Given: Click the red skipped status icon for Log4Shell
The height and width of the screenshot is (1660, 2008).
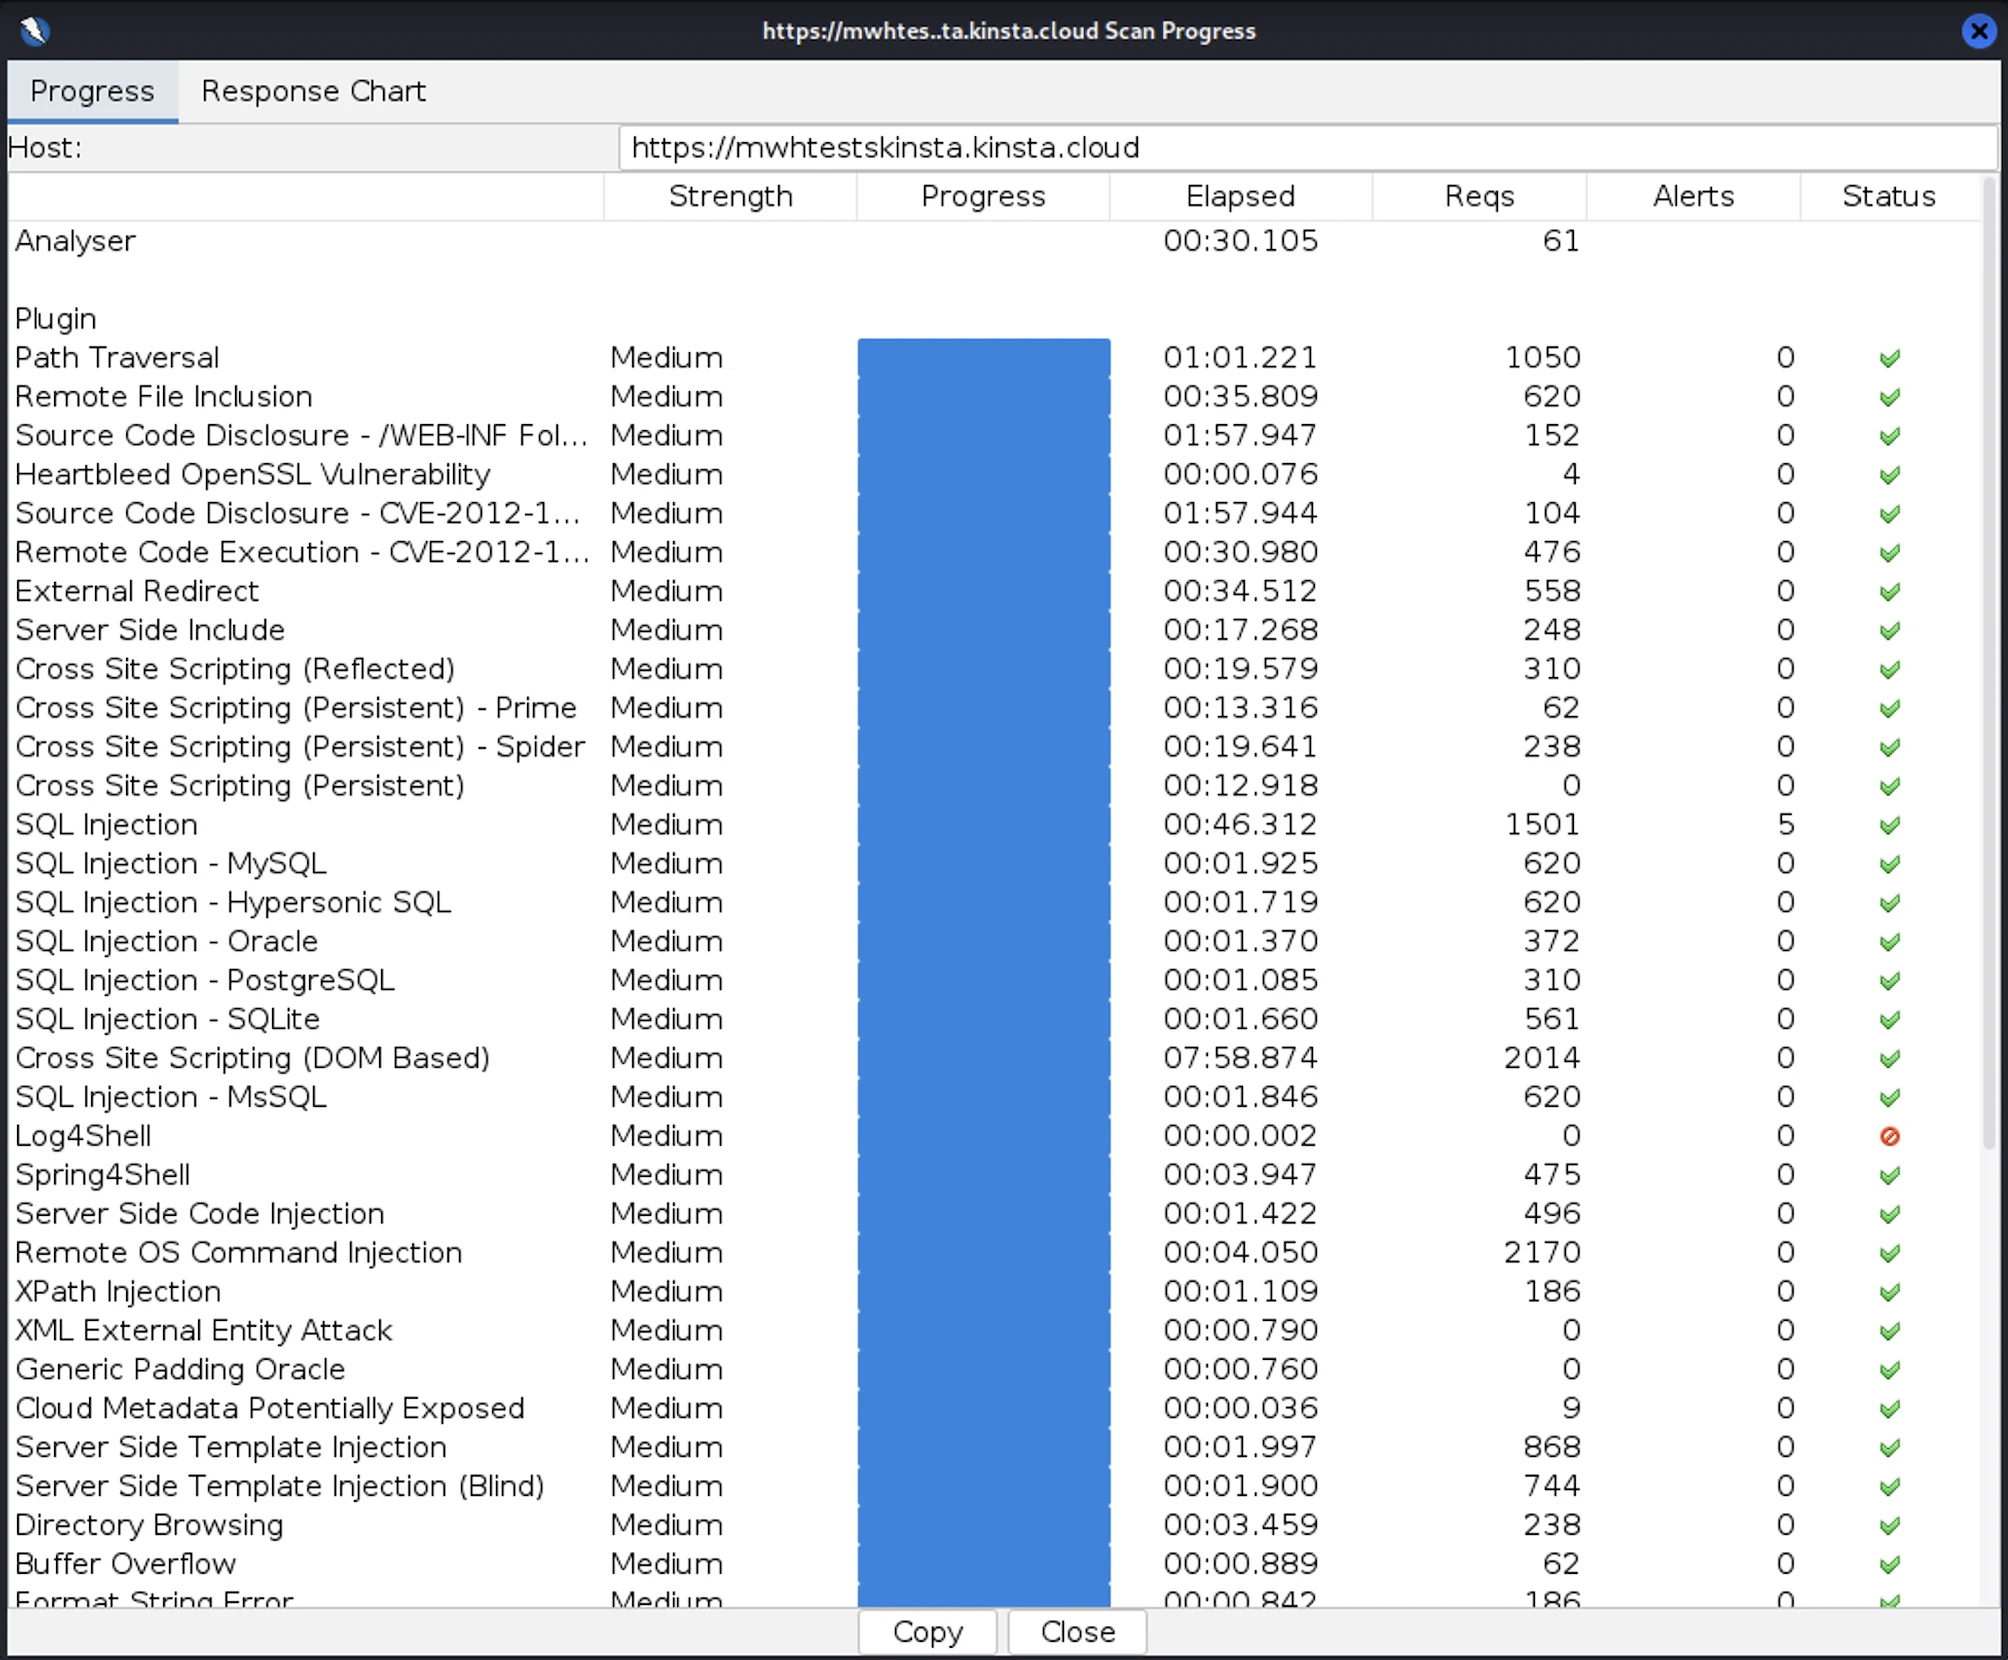Looking at the screenshot, I should click(x=1889, y=1136).
